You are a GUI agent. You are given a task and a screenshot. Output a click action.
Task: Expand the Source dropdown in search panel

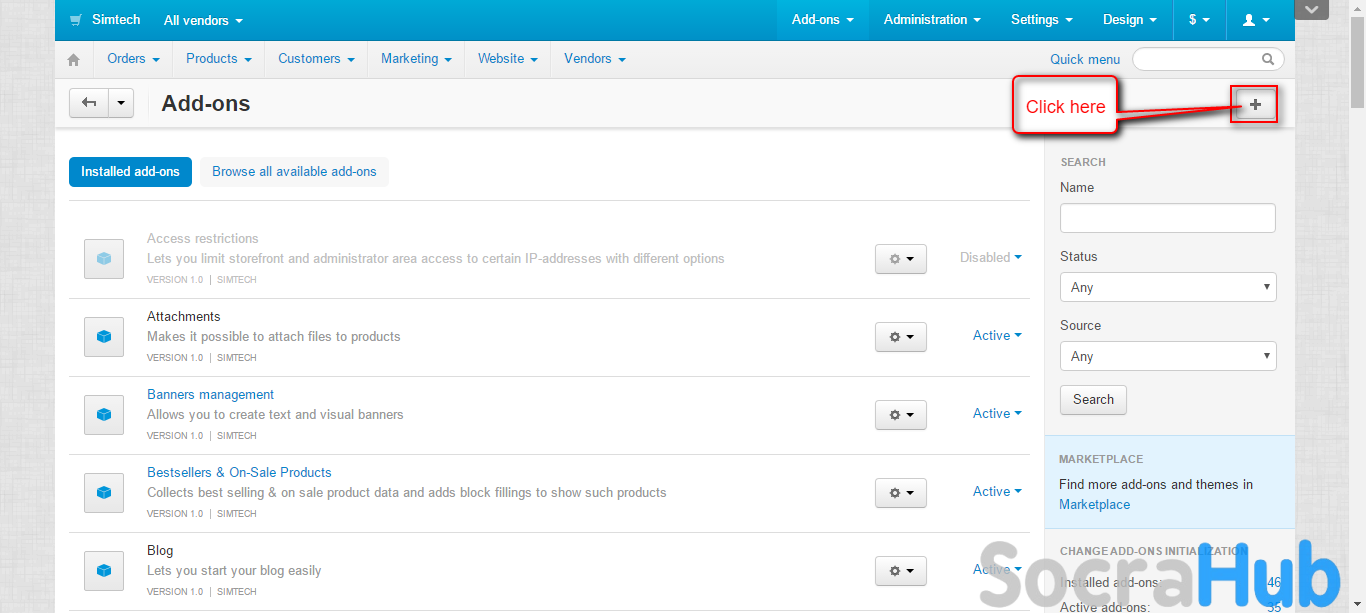coord(1167,356)
